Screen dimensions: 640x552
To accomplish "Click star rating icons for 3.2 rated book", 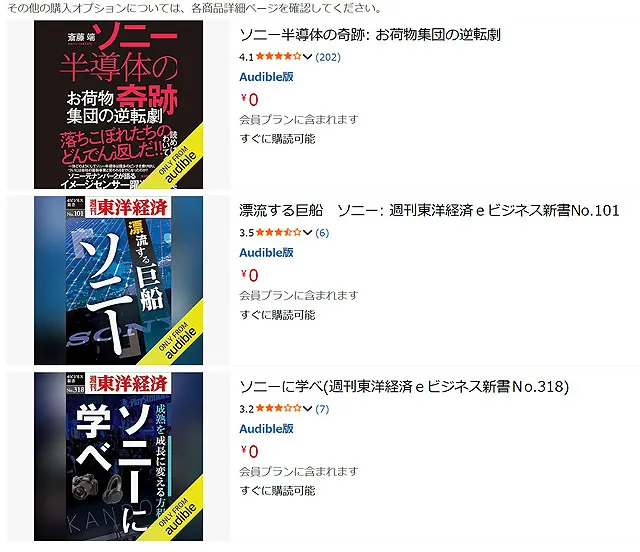I will pyautogui.click(x=279, y=408).
